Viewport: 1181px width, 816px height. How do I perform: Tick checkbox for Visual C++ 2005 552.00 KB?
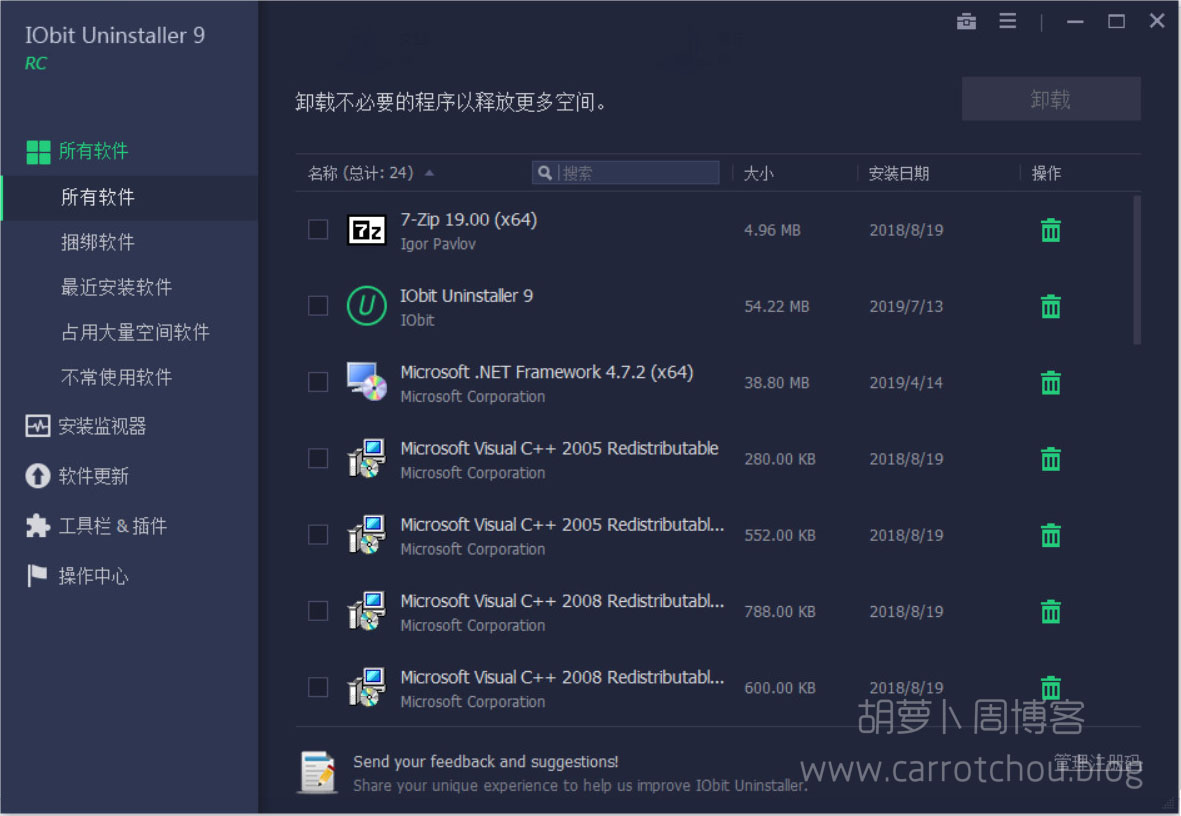pyautogui.click(x=318, y=534)
